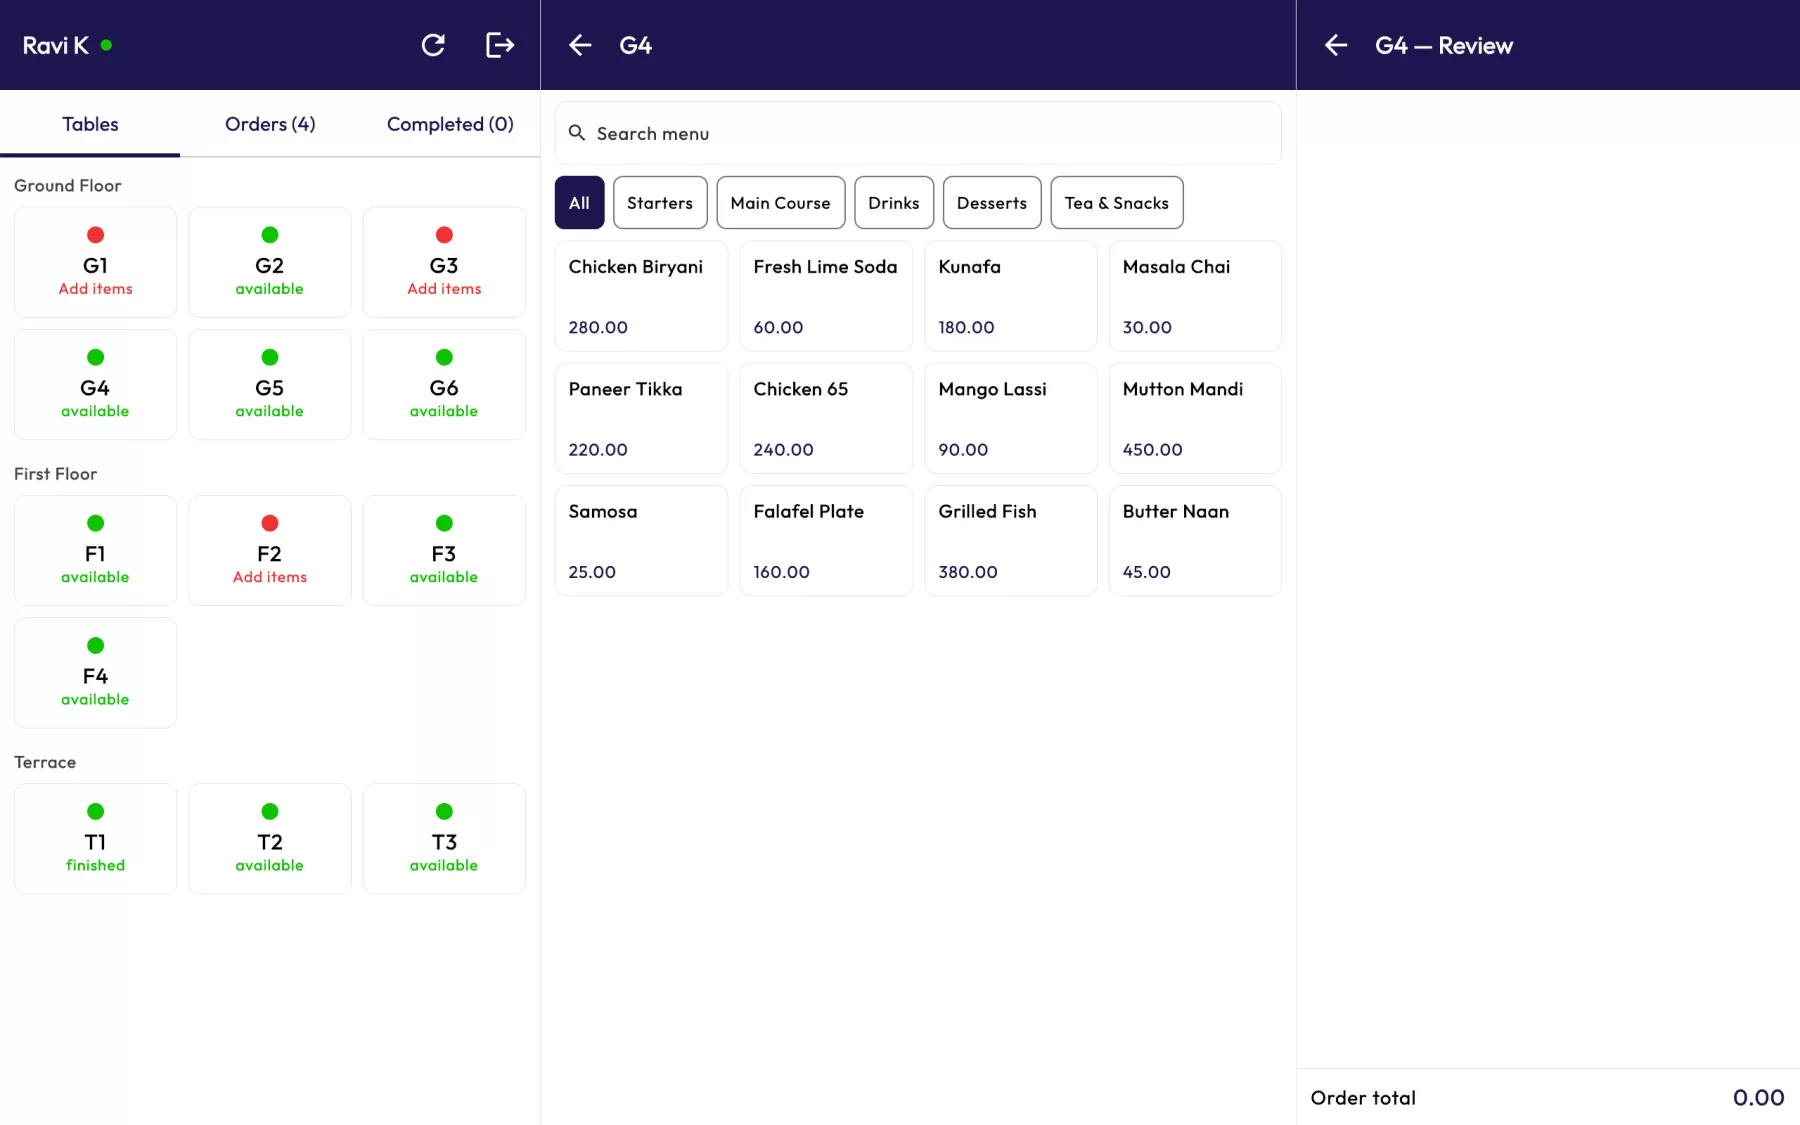Open finished table T1
1800x1125 pixels.
[x=95, y=838]
